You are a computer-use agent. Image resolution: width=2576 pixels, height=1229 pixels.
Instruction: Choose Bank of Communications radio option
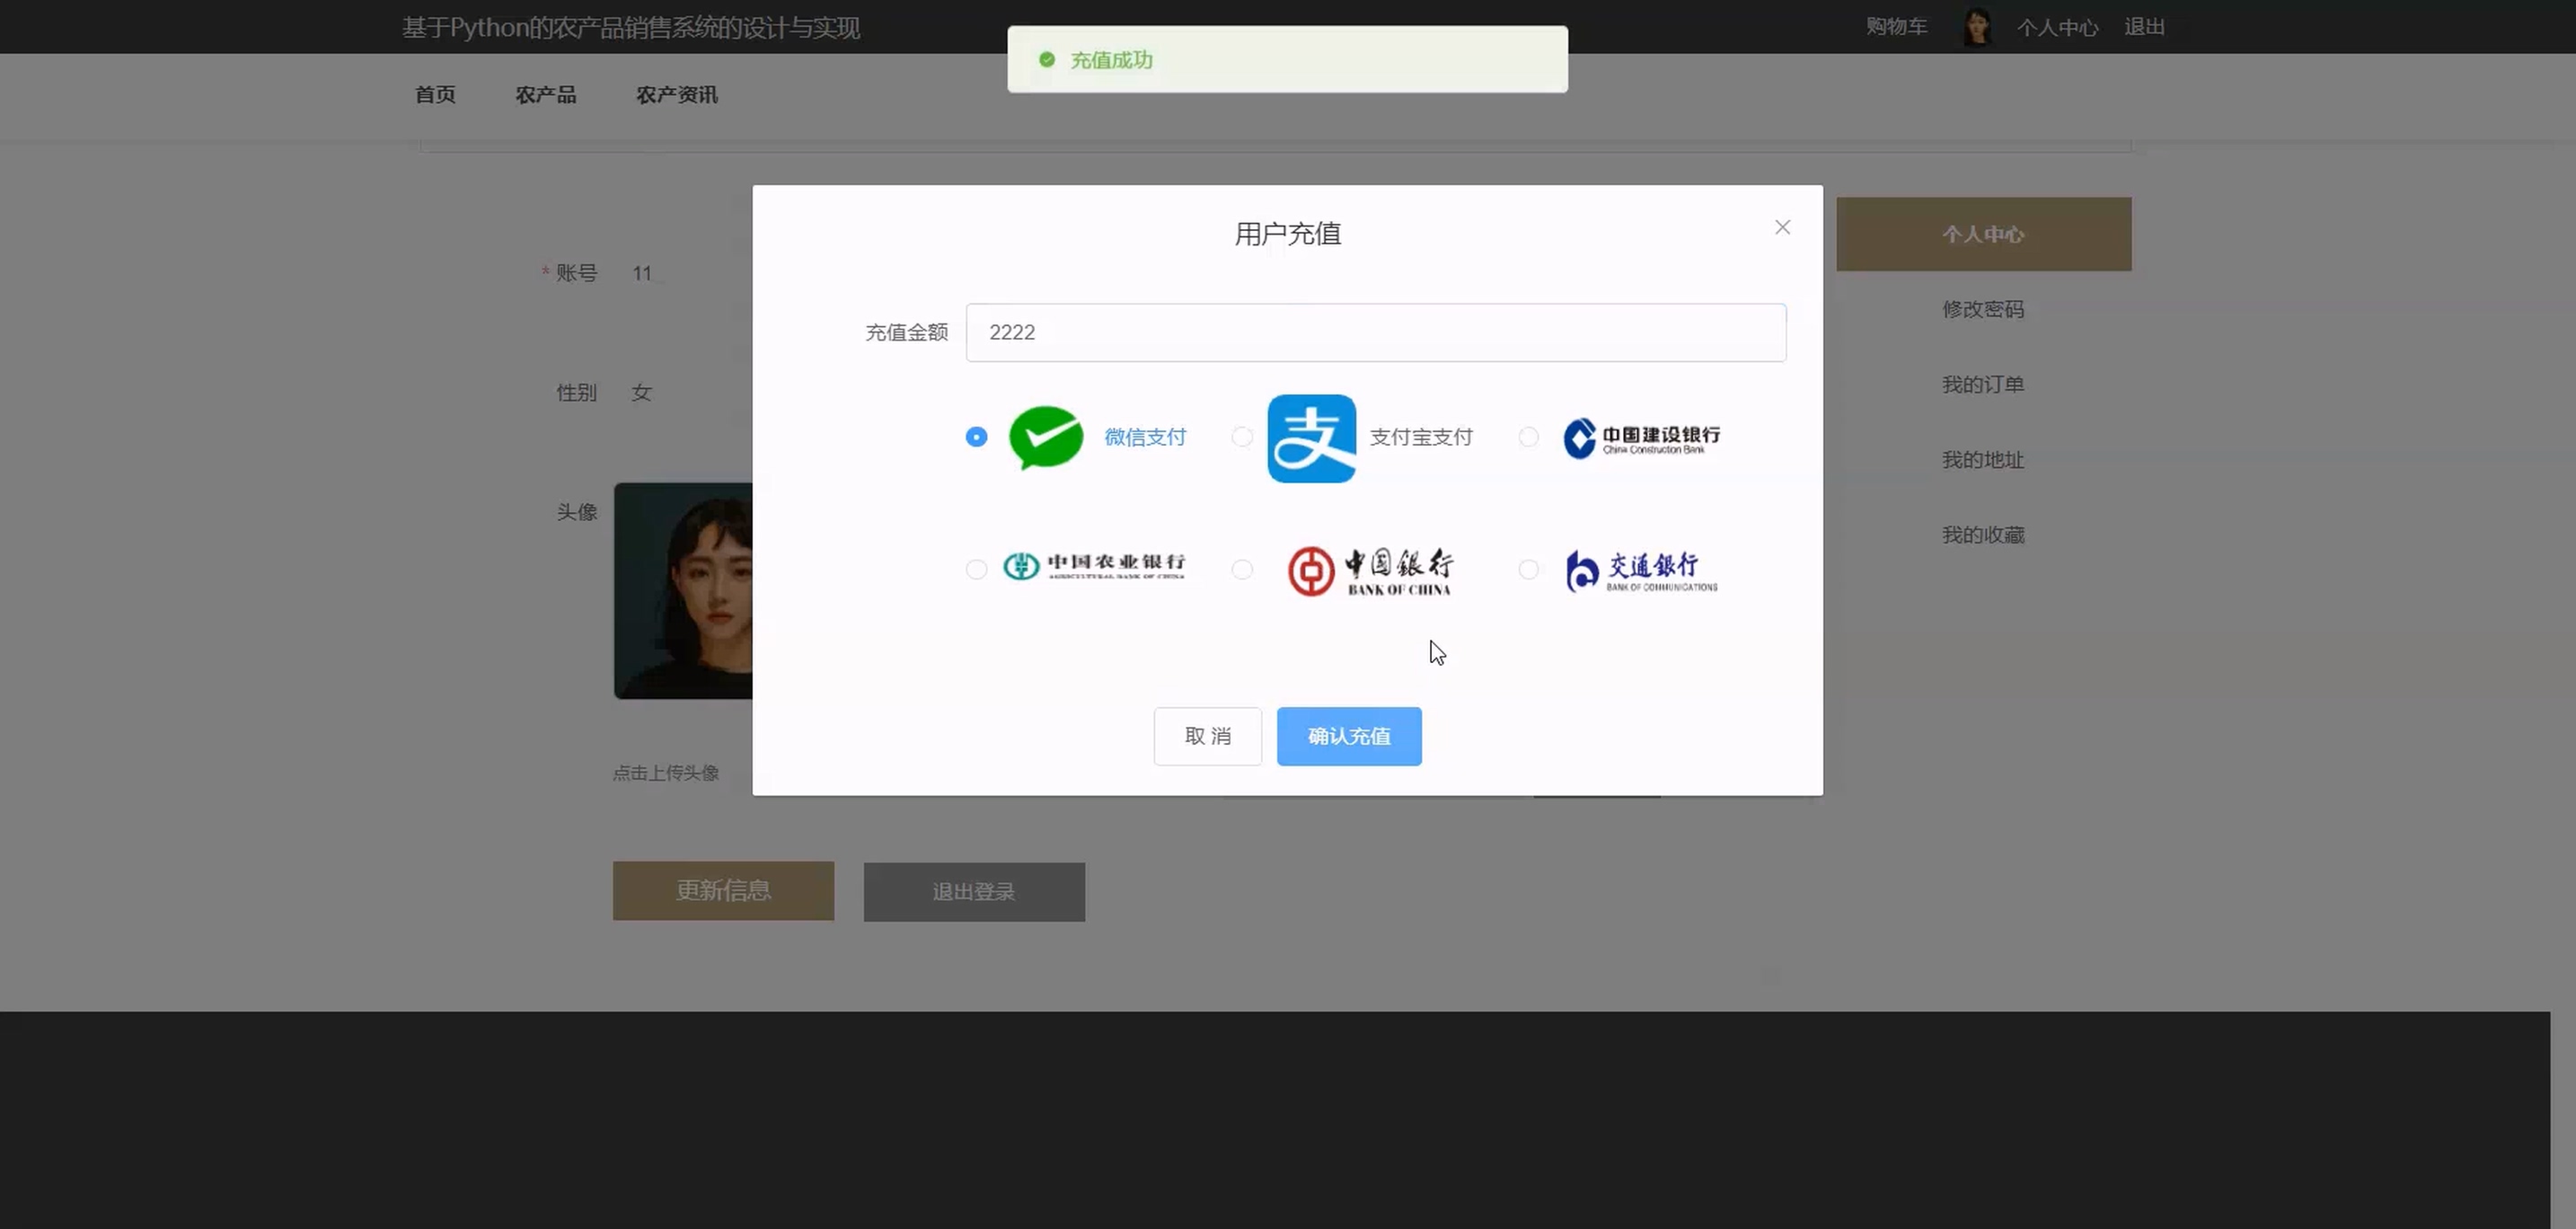coord(1528,569)
